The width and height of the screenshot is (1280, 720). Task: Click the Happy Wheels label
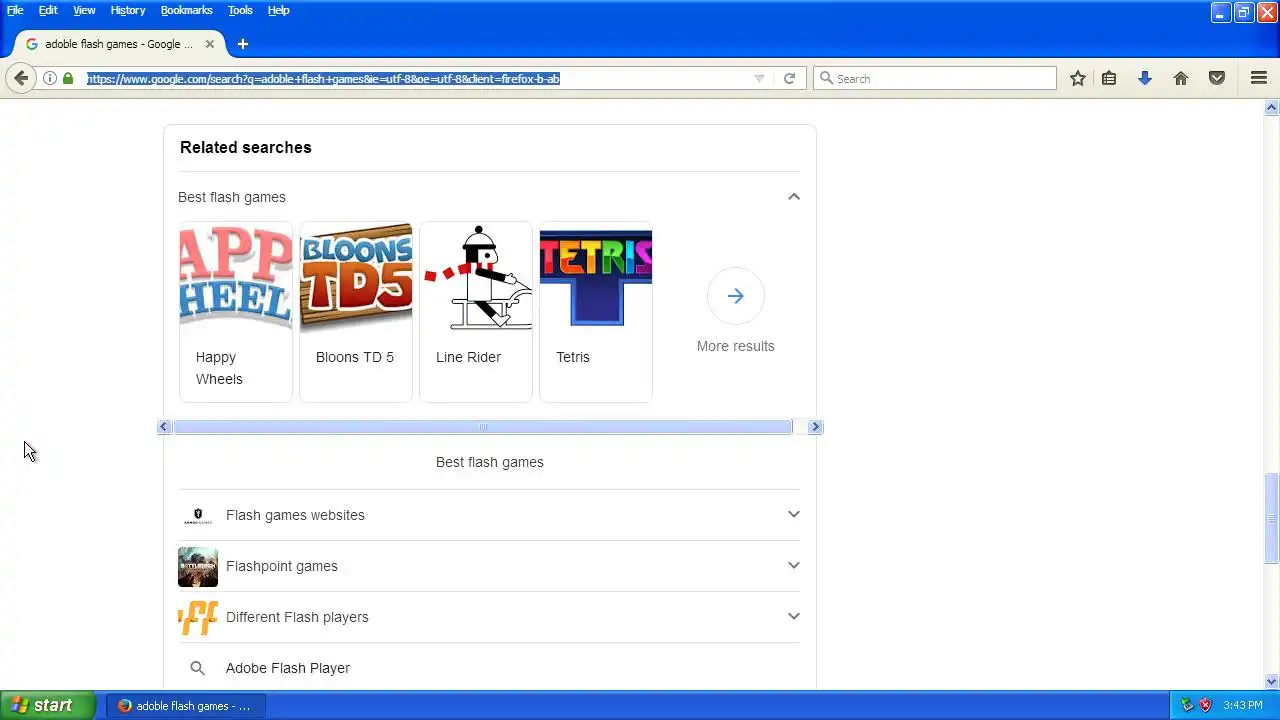219,368
